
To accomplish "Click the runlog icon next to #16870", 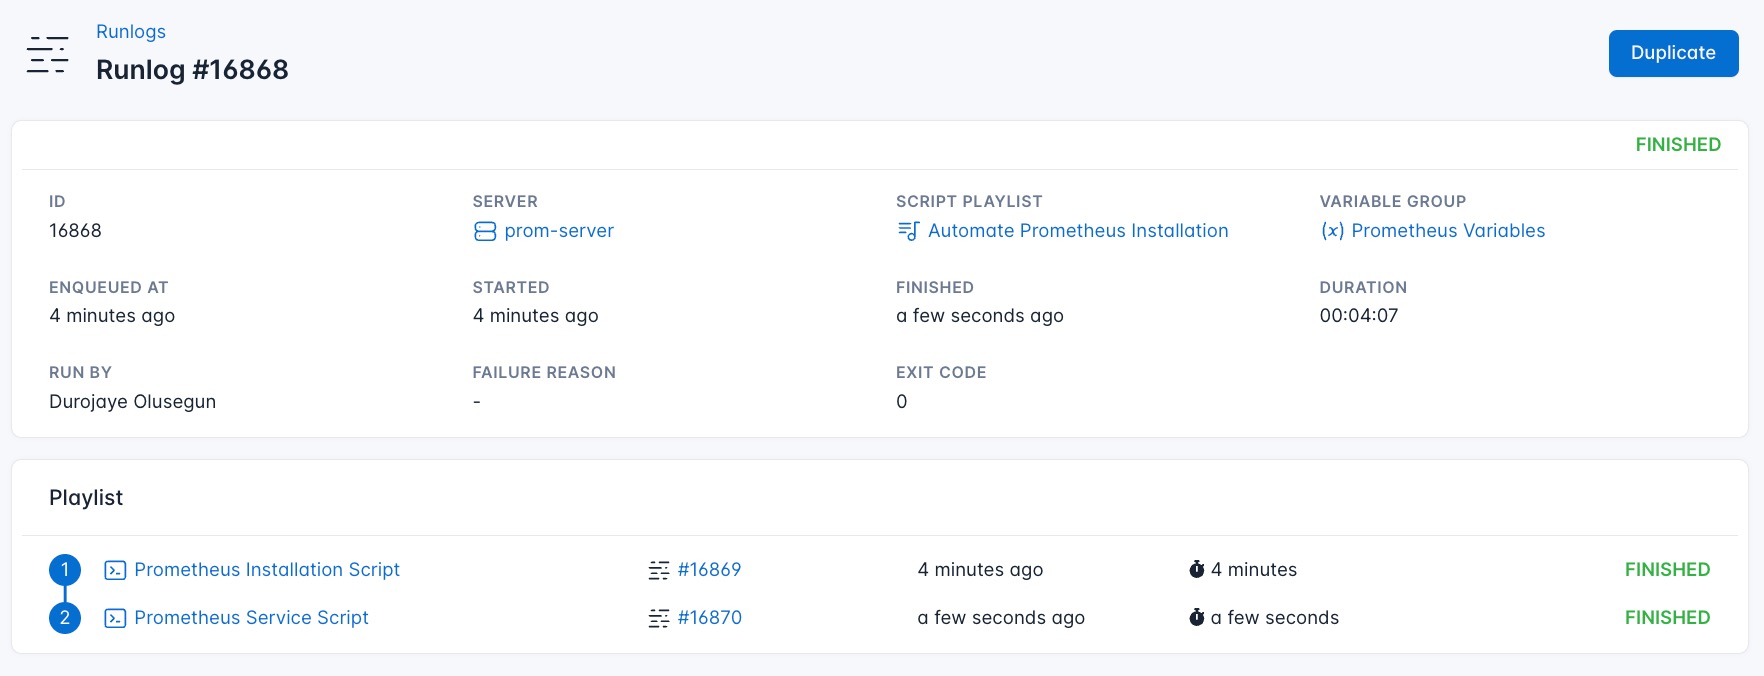I will 659,618.
